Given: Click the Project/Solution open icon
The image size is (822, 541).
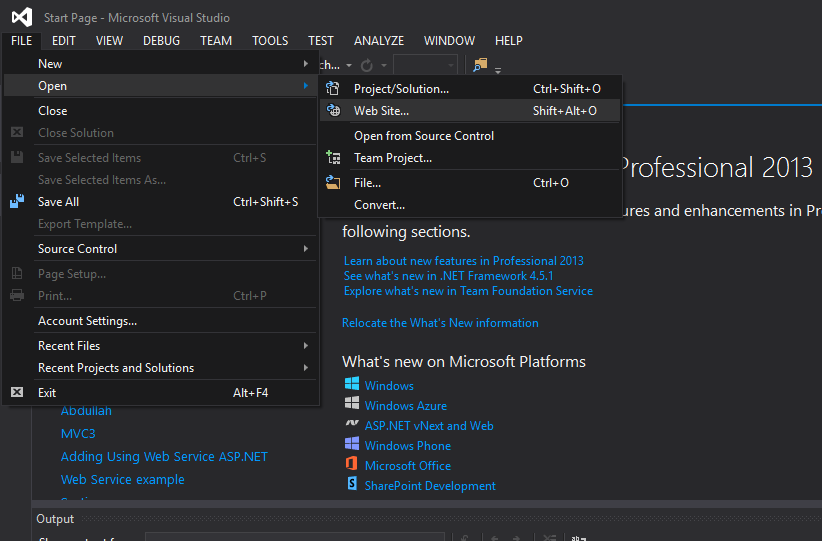Looking at the screenshot, I should click(x=333, y=89).
